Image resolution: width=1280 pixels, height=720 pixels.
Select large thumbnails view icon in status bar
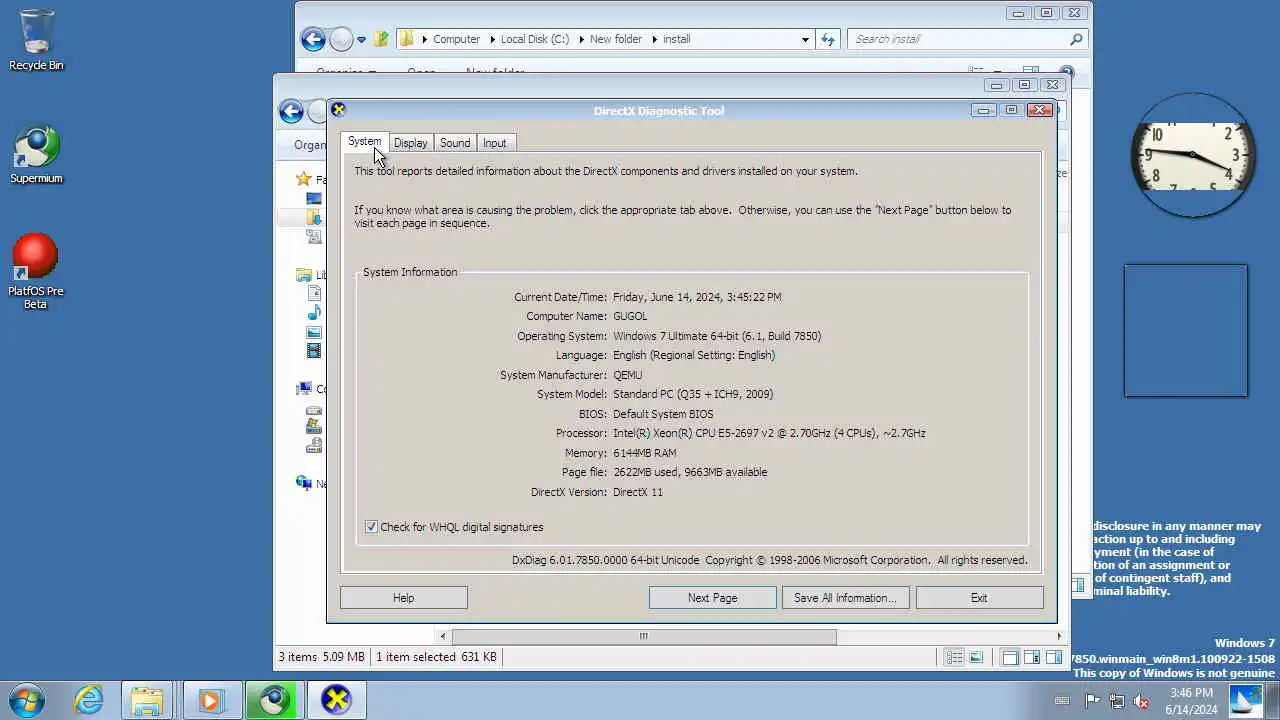click(x=976, y=657)
